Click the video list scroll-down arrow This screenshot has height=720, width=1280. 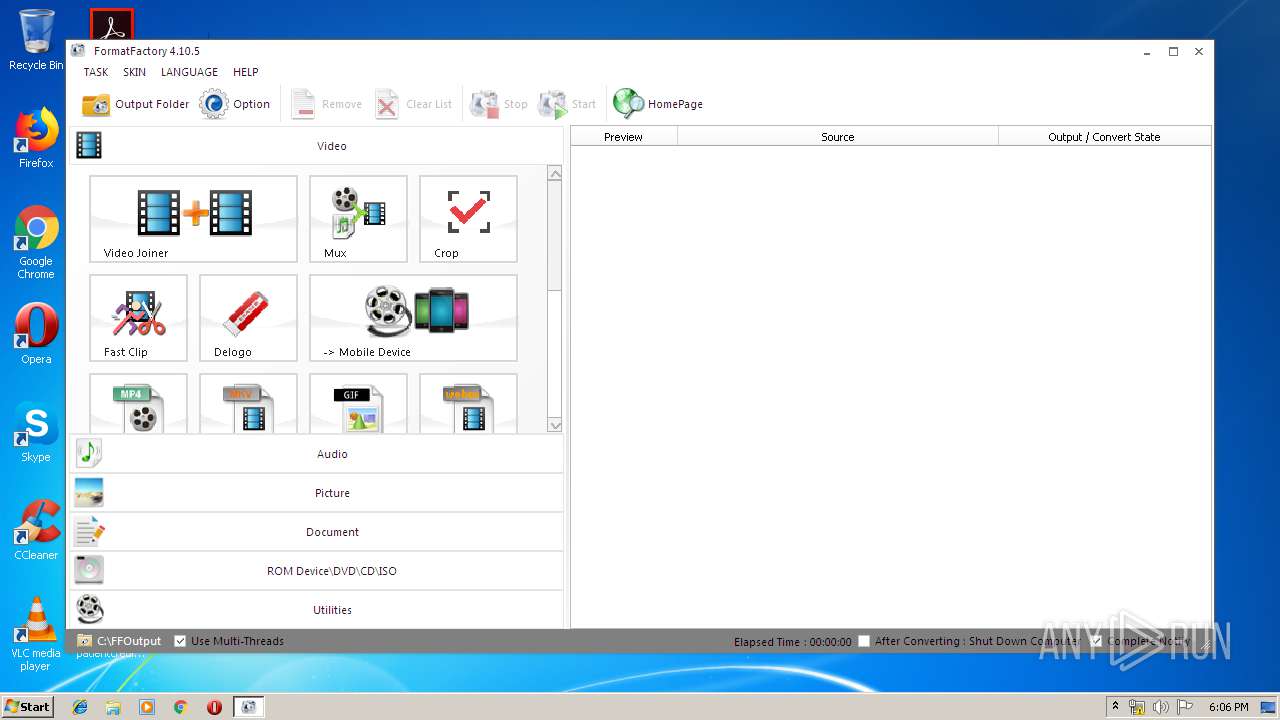coord(555,425)
